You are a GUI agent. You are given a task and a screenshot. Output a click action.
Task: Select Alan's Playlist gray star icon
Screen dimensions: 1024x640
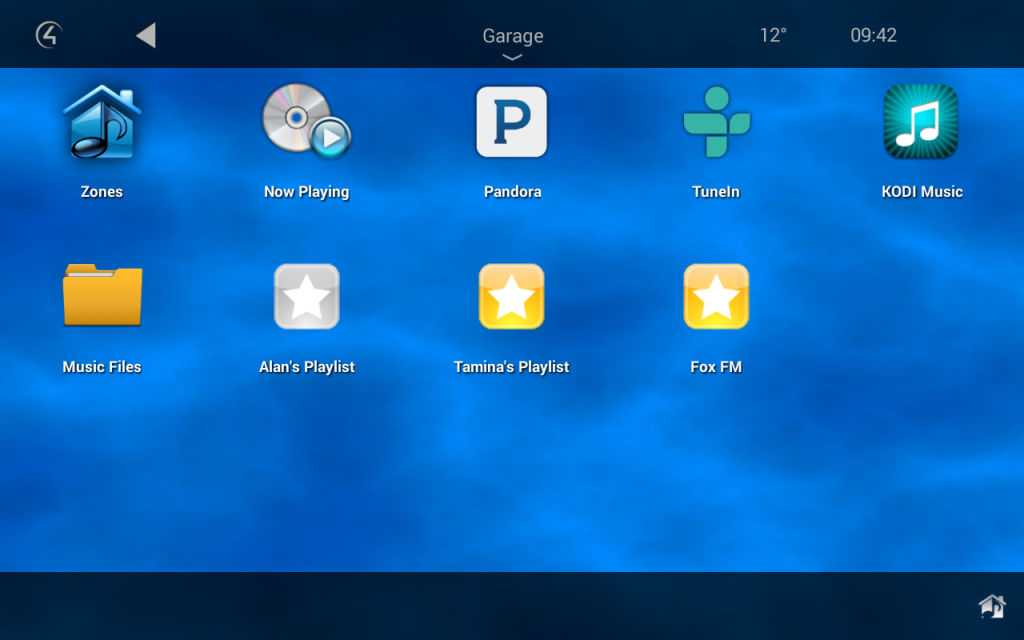[x=306, y=296]
